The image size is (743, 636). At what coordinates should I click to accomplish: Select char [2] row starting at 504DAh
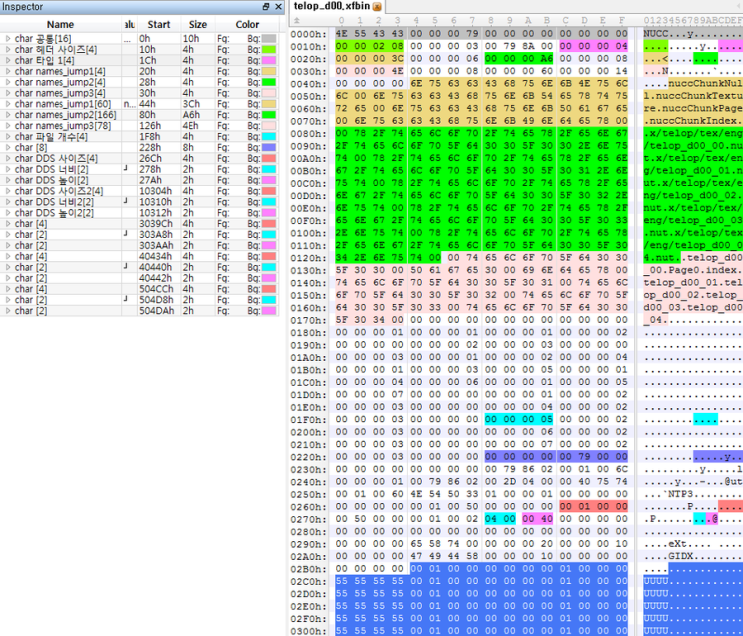[139, 311]
